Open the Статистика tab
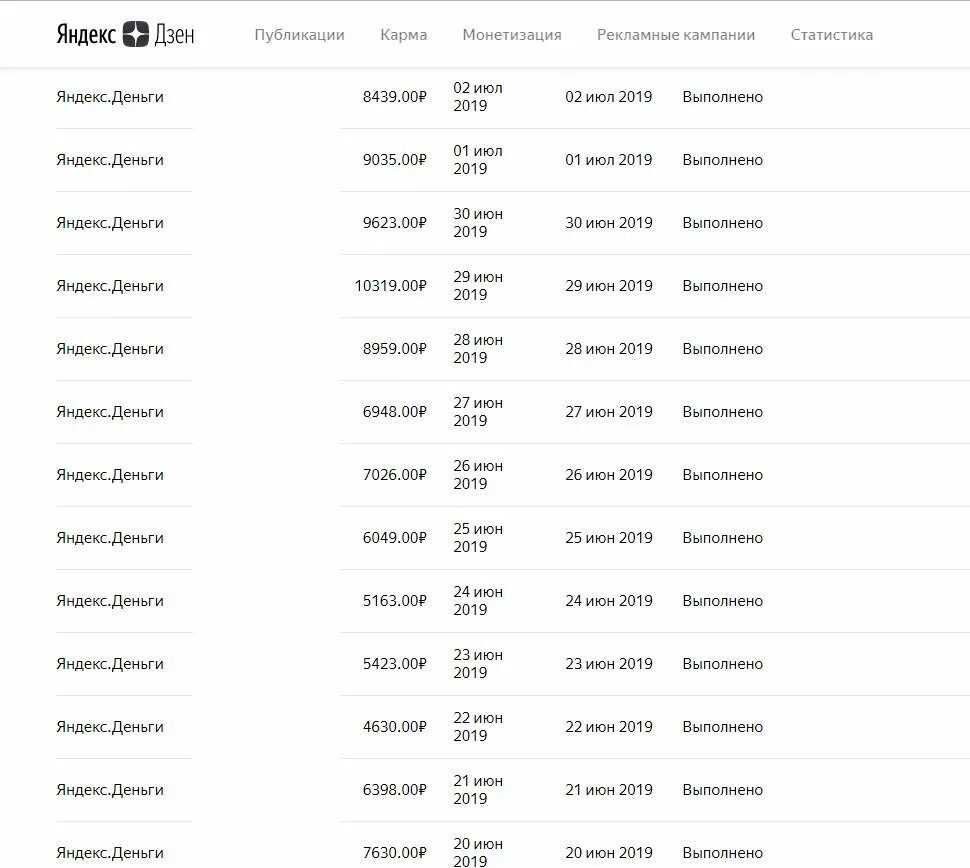 click(x=831, y=35)
